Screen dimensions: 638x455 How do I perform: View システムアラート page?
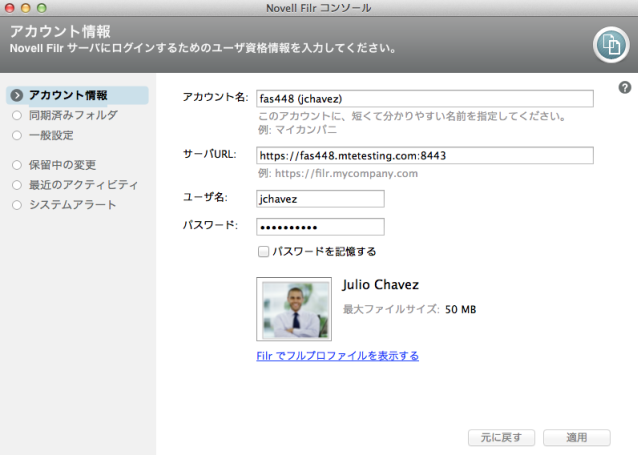coord(64,205)
